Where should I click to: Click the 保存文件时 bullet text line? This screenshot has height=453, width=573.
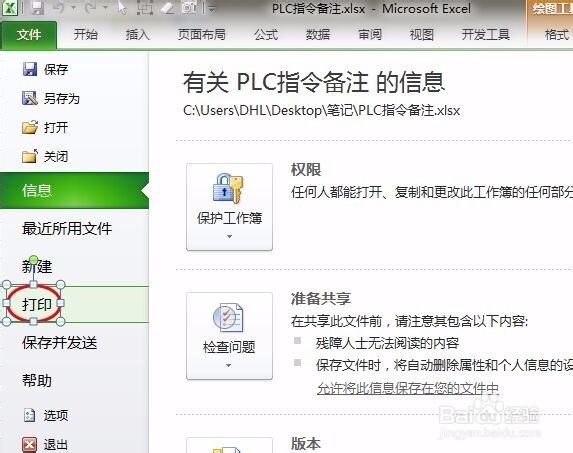444,365
